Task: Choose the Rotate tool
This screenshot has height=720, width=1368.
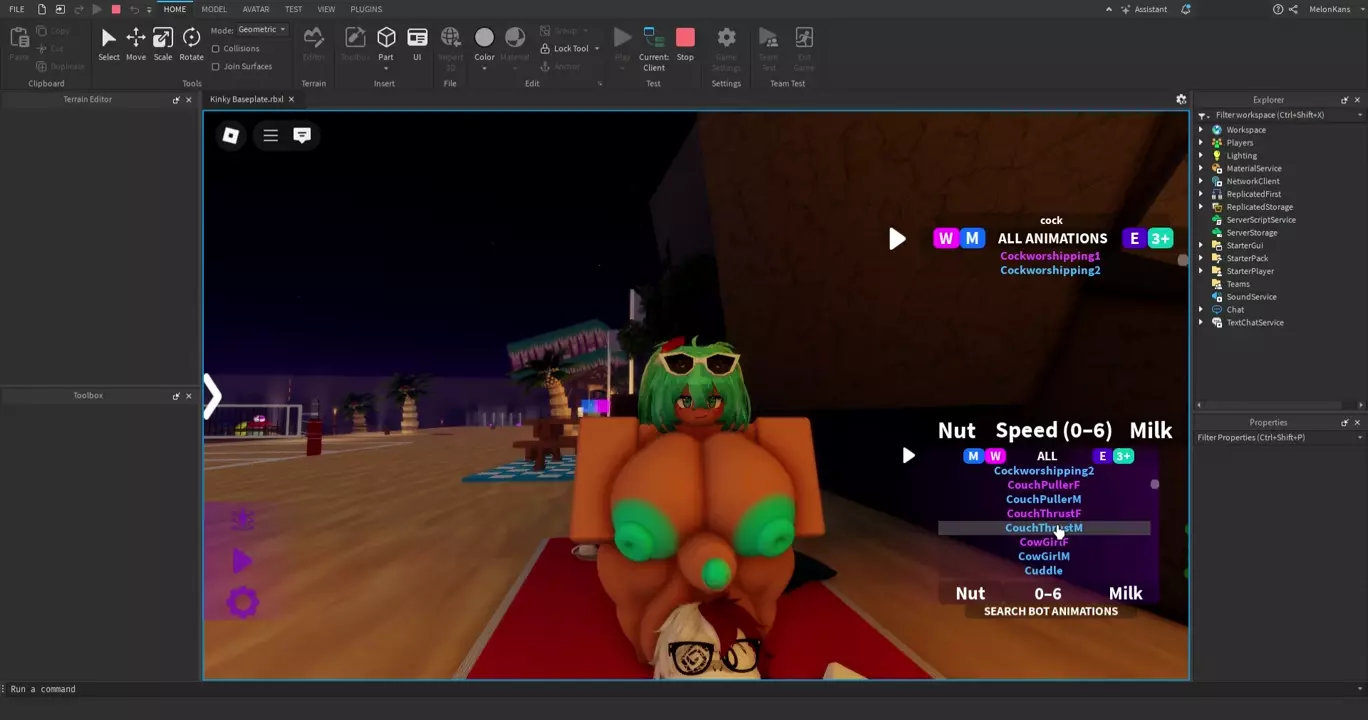Action: (x=191, y=43)
